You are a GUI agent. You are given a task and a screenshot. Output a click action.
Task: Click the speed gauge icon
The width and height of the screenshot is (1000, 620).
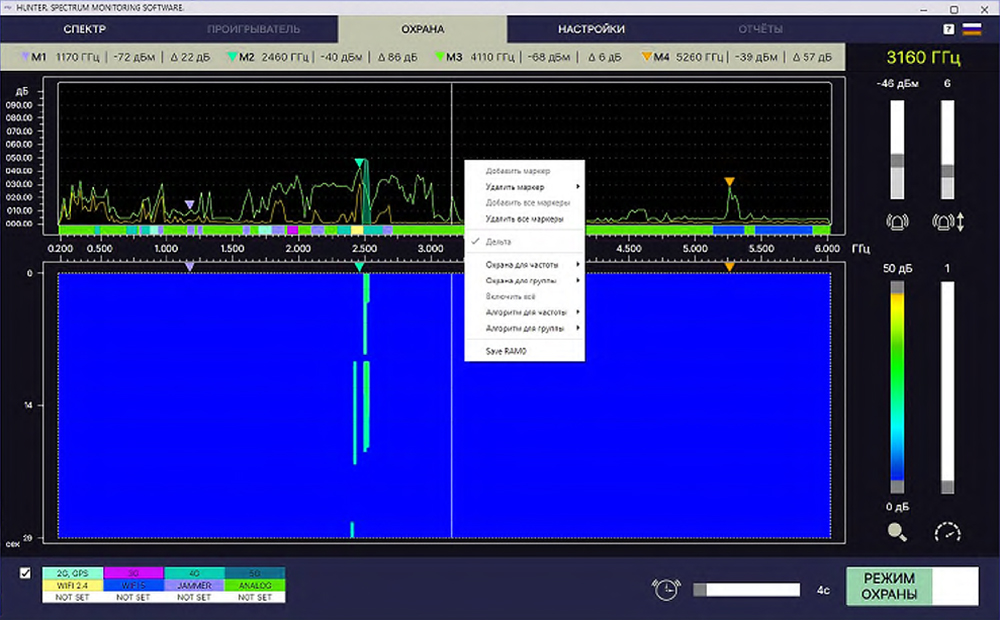click(947, 532)
